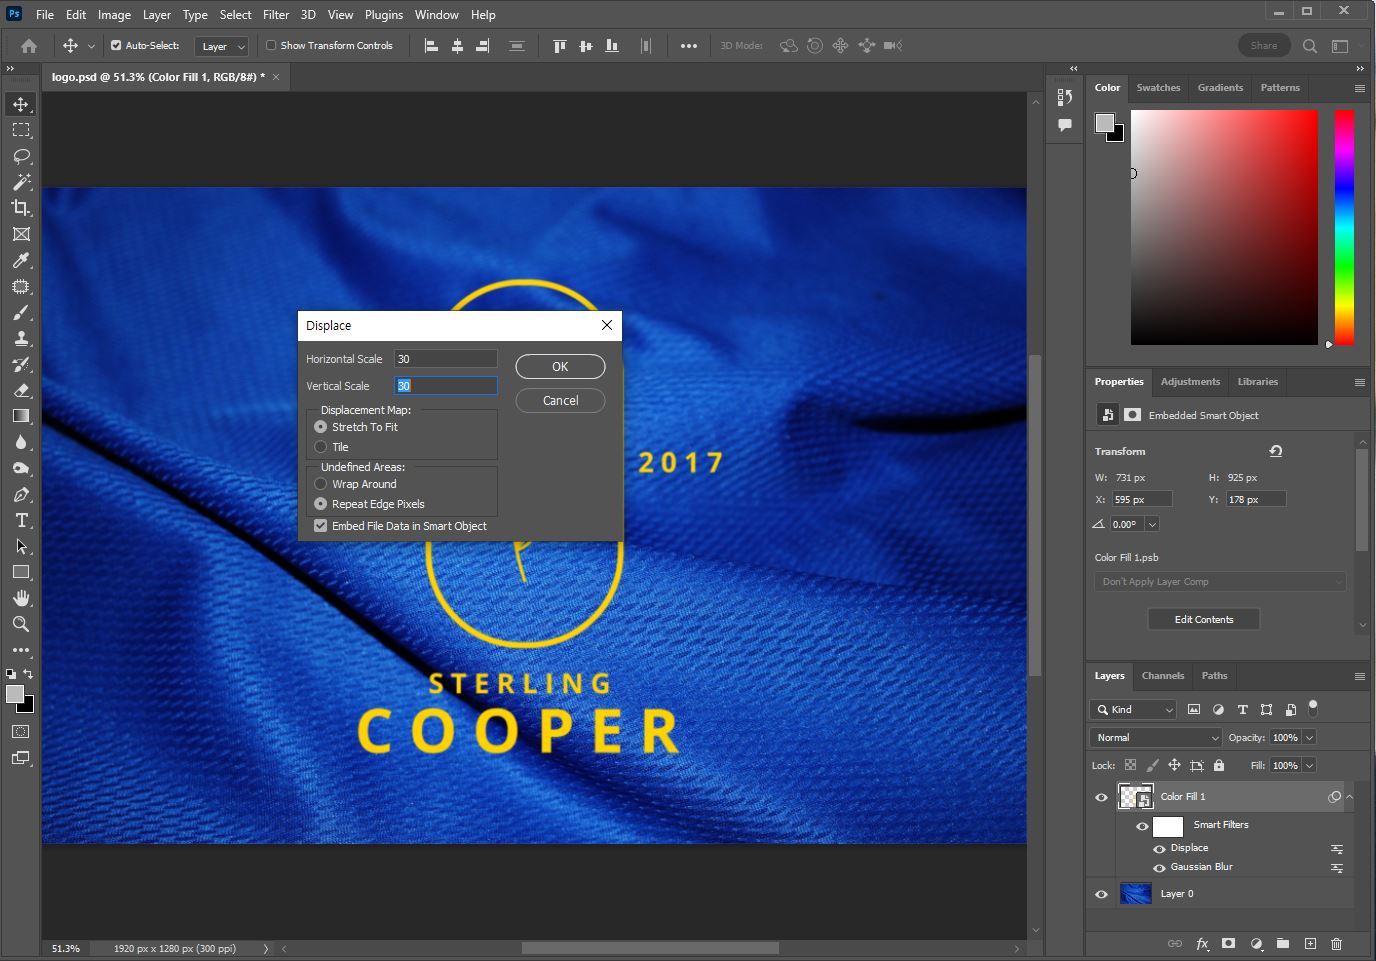Image resolution: width=1376 pixels, height=961 pixels.
Task: Open the Layer menu
Action: (156, 15)
